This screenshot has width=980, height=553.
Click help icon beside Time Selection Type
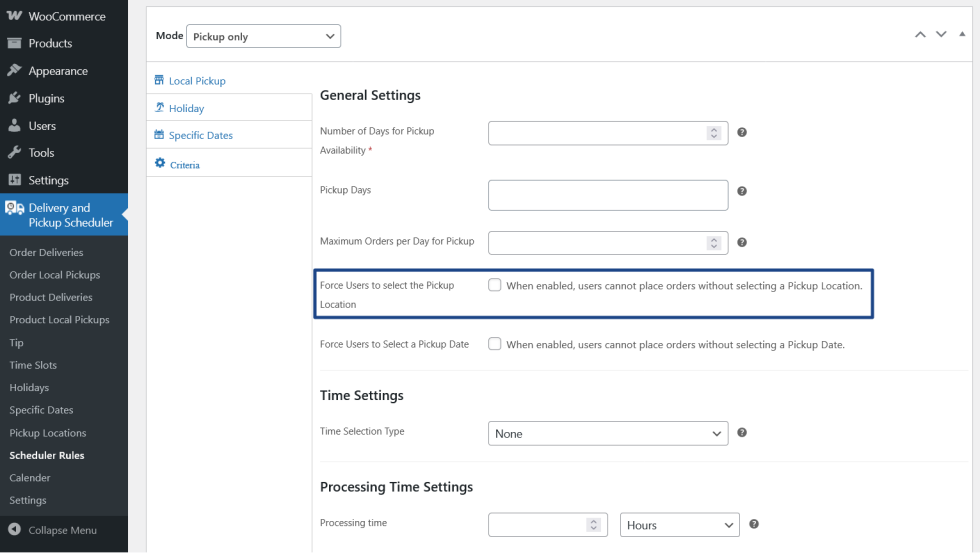(x=742, y=433)
